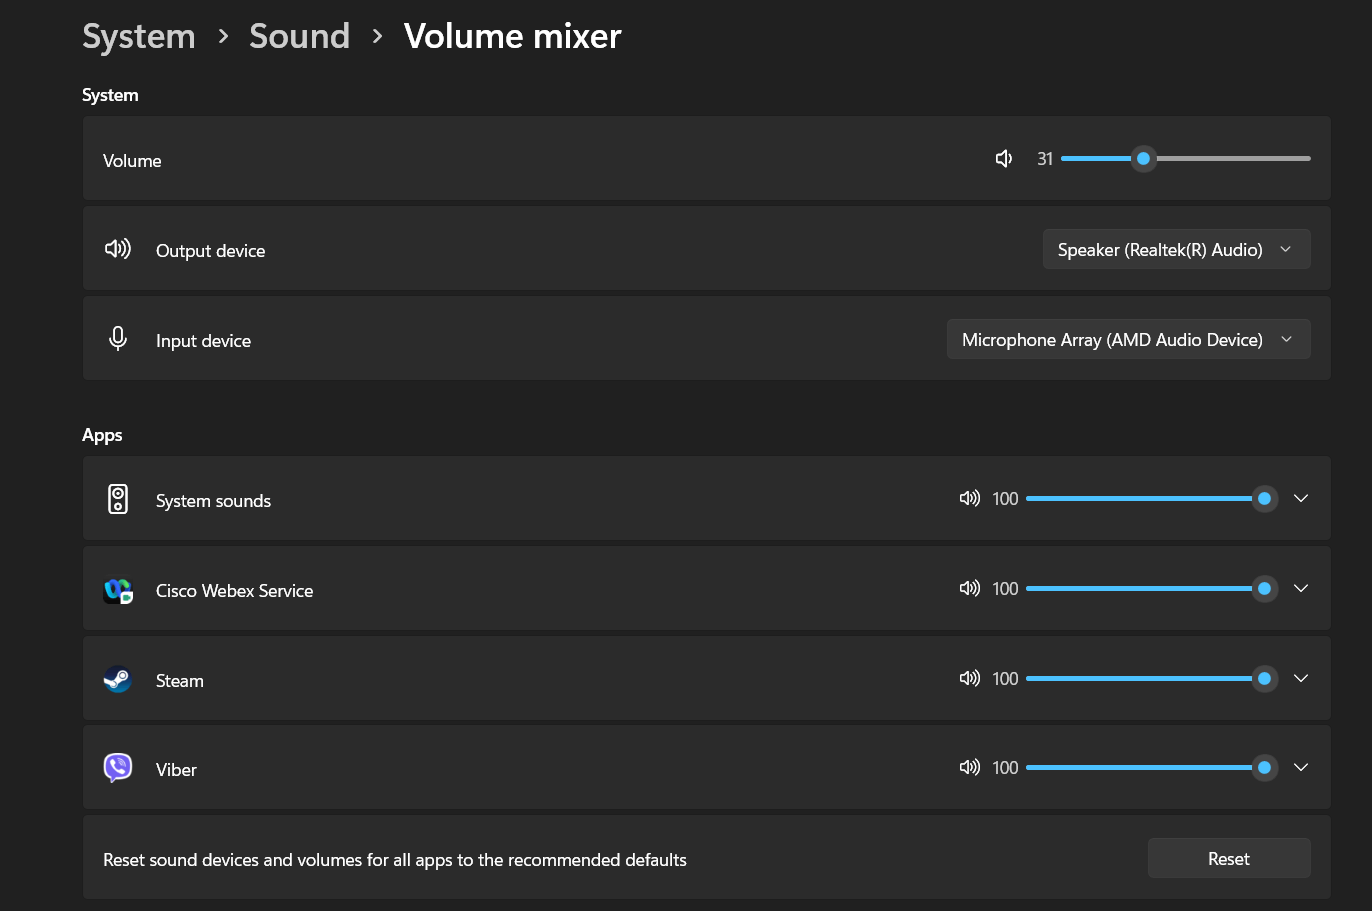The height and width of the screenshot is (911, 1372).
Task: Click the Cisco Webex Service app icon
Action: [x=117, y=589]
